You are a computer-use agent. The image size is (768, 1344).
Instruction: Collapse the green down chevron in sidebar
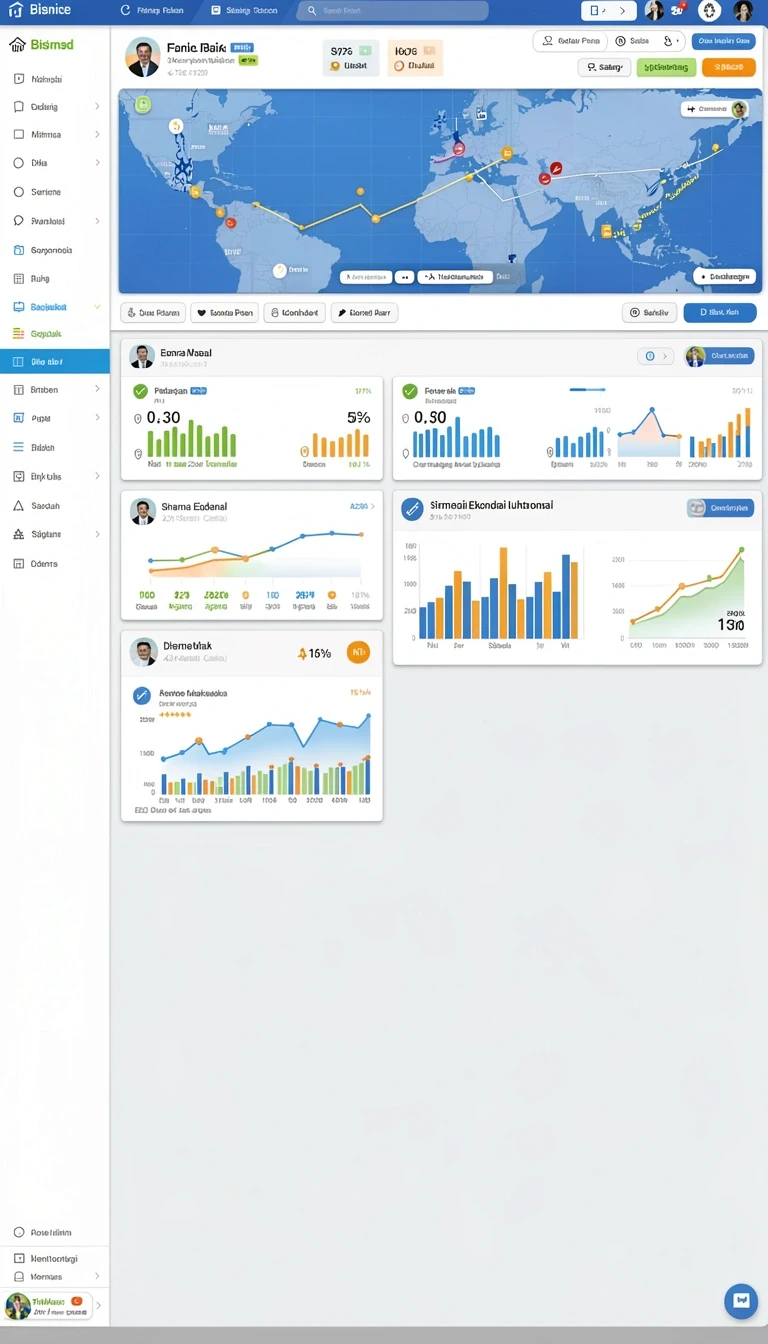[x=97, y=307]
